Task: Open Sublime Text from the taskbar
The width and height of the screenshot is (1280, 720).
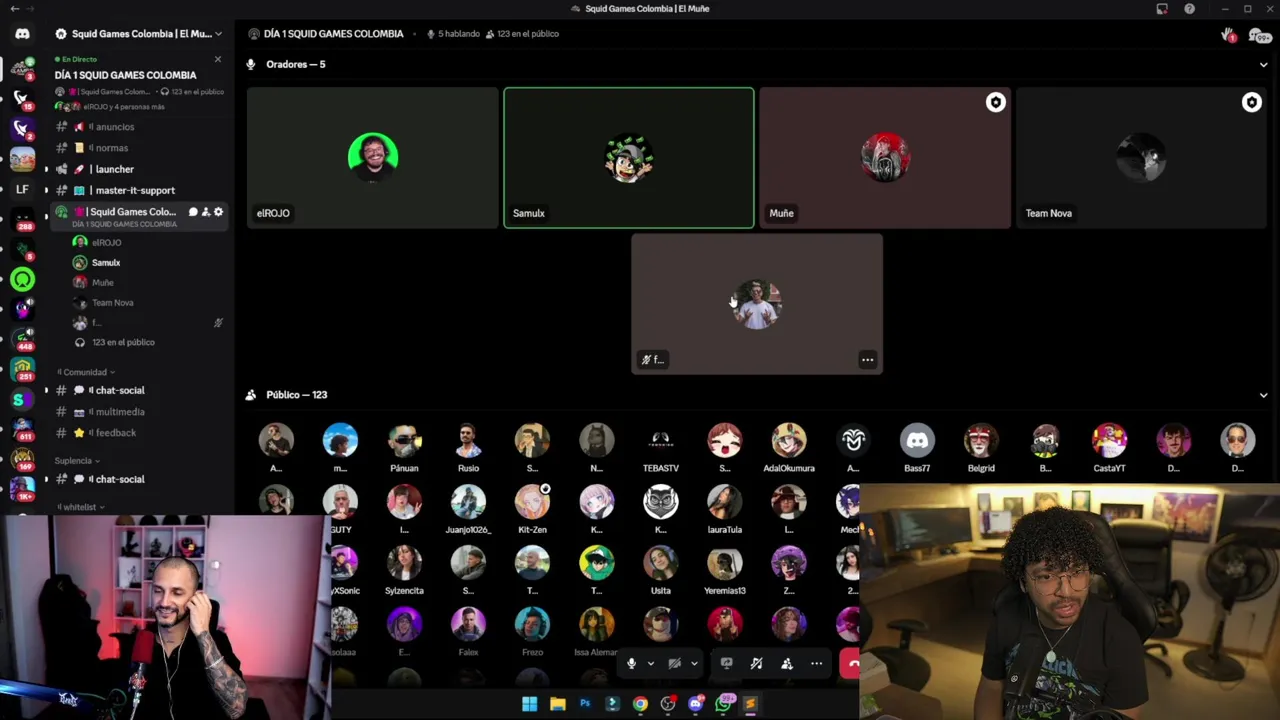Action: point(750,704)
